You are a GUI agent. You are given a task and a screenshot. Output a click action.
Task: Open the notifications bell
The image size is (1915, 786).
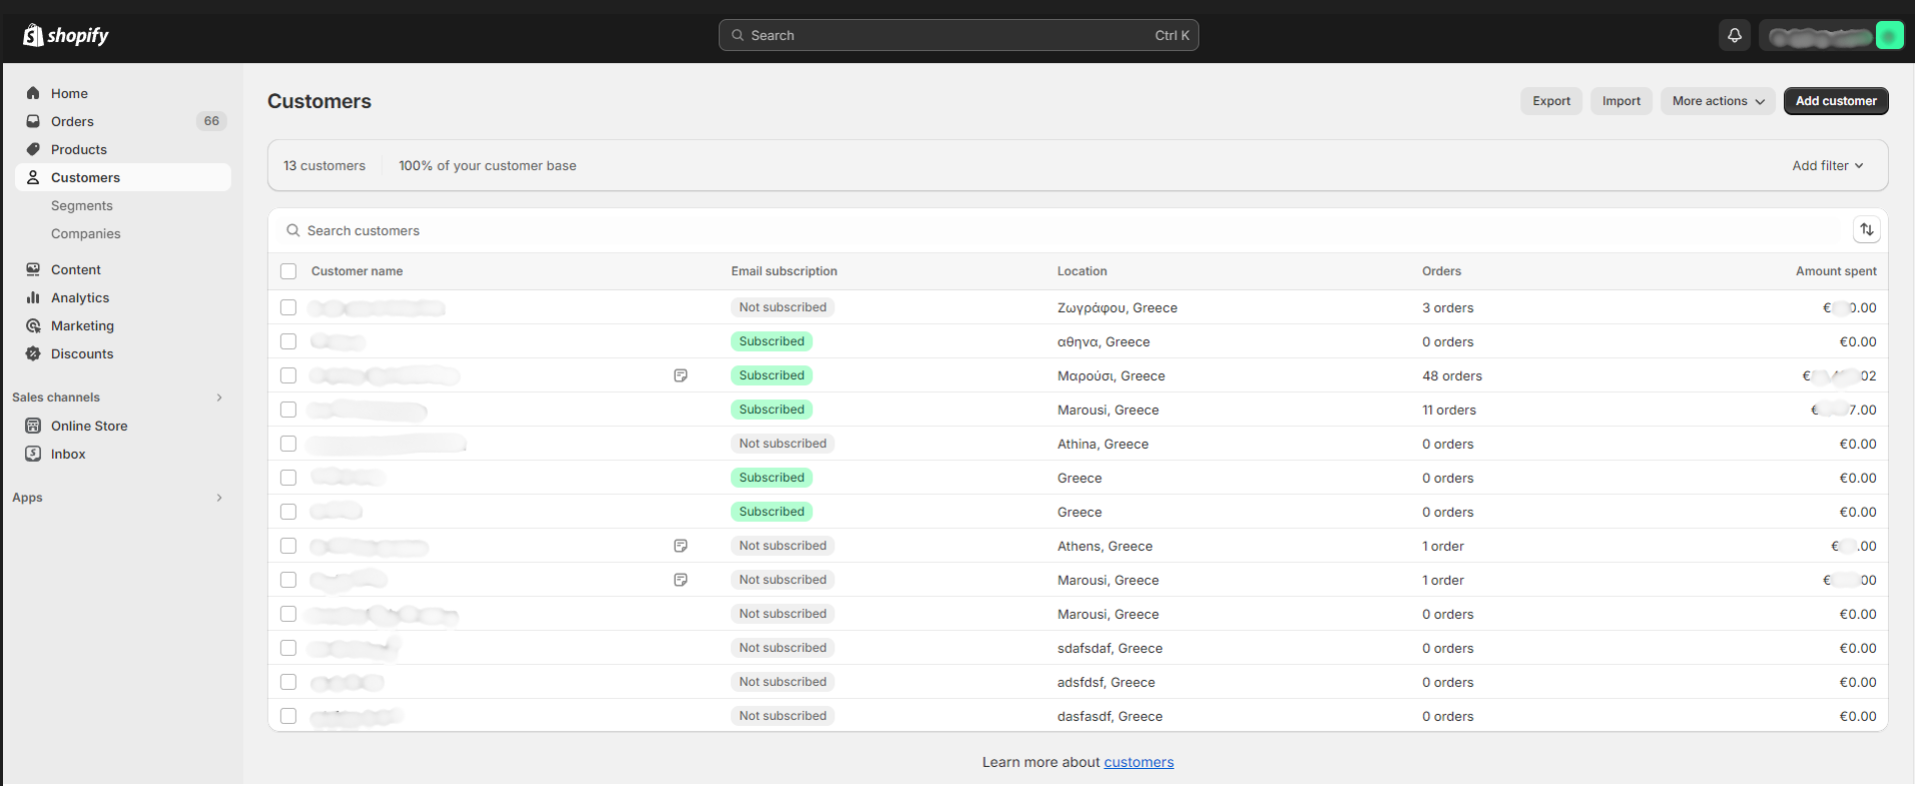1734,35
